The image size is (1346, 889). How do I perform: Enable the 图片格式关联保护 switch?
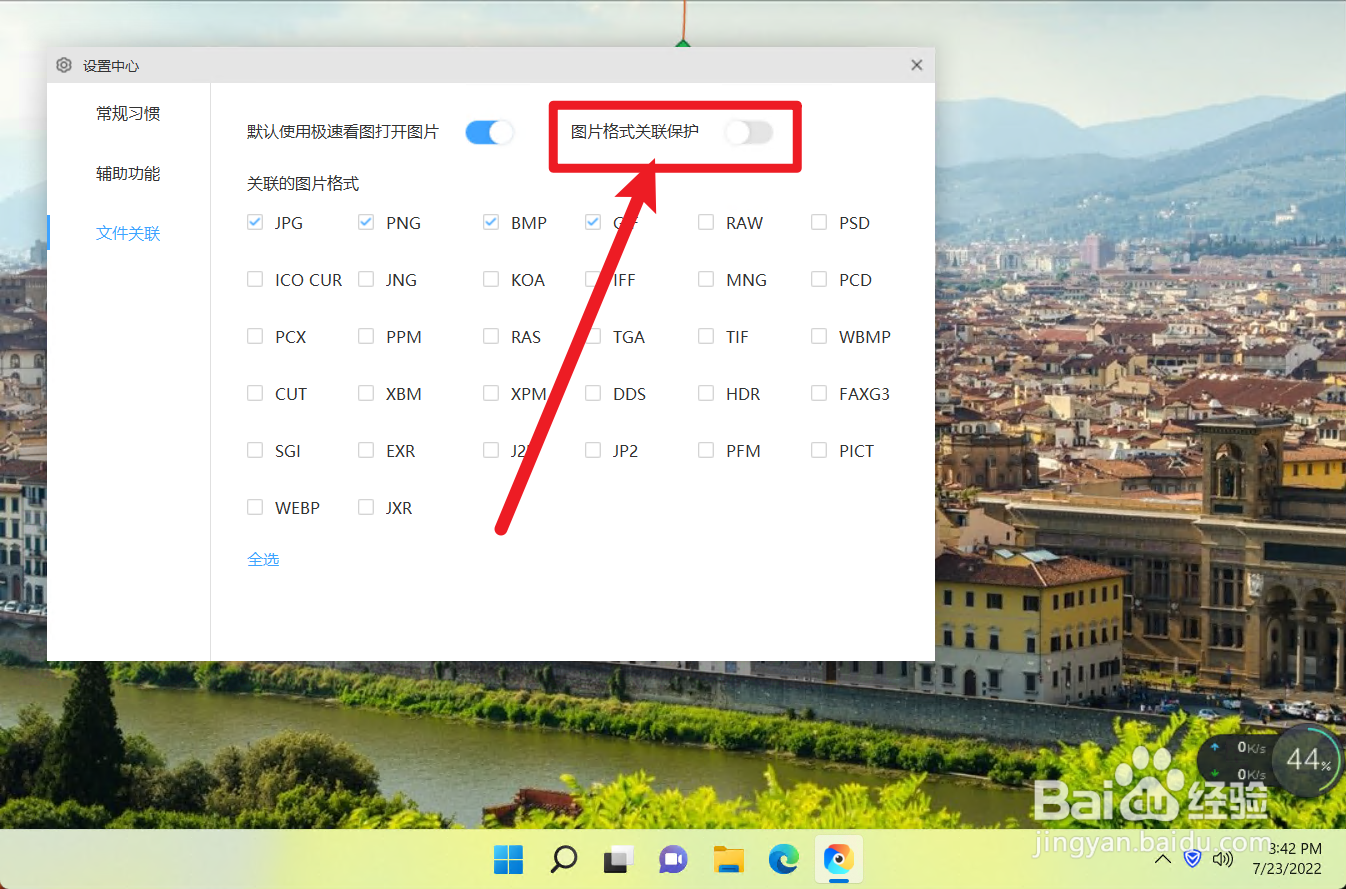(749, 132)
